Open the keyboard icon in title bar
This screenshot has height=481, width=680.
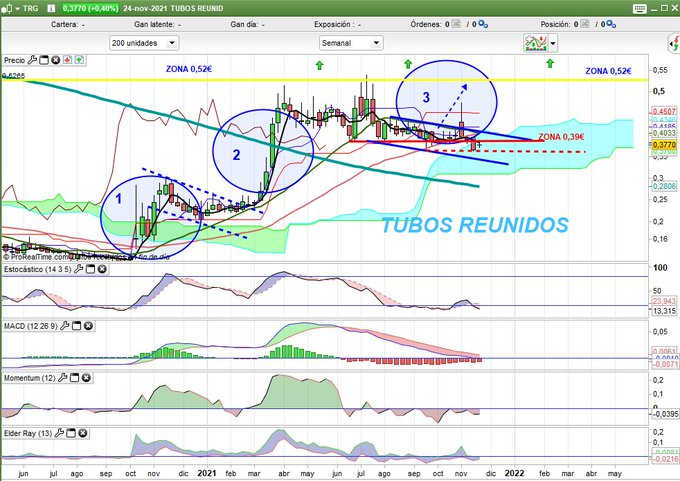(x=640, y=8)
